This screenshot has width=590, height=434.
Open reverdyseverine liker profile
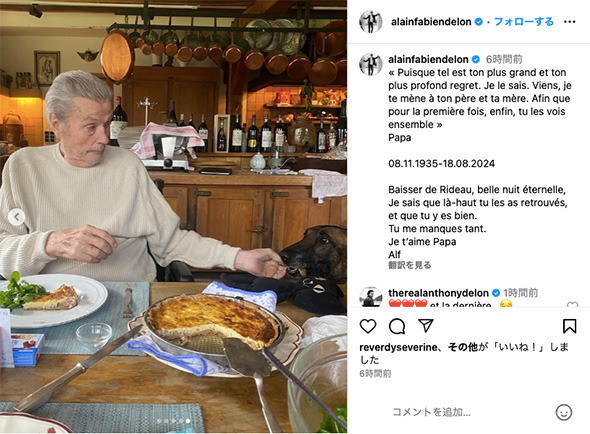[398, 347]
